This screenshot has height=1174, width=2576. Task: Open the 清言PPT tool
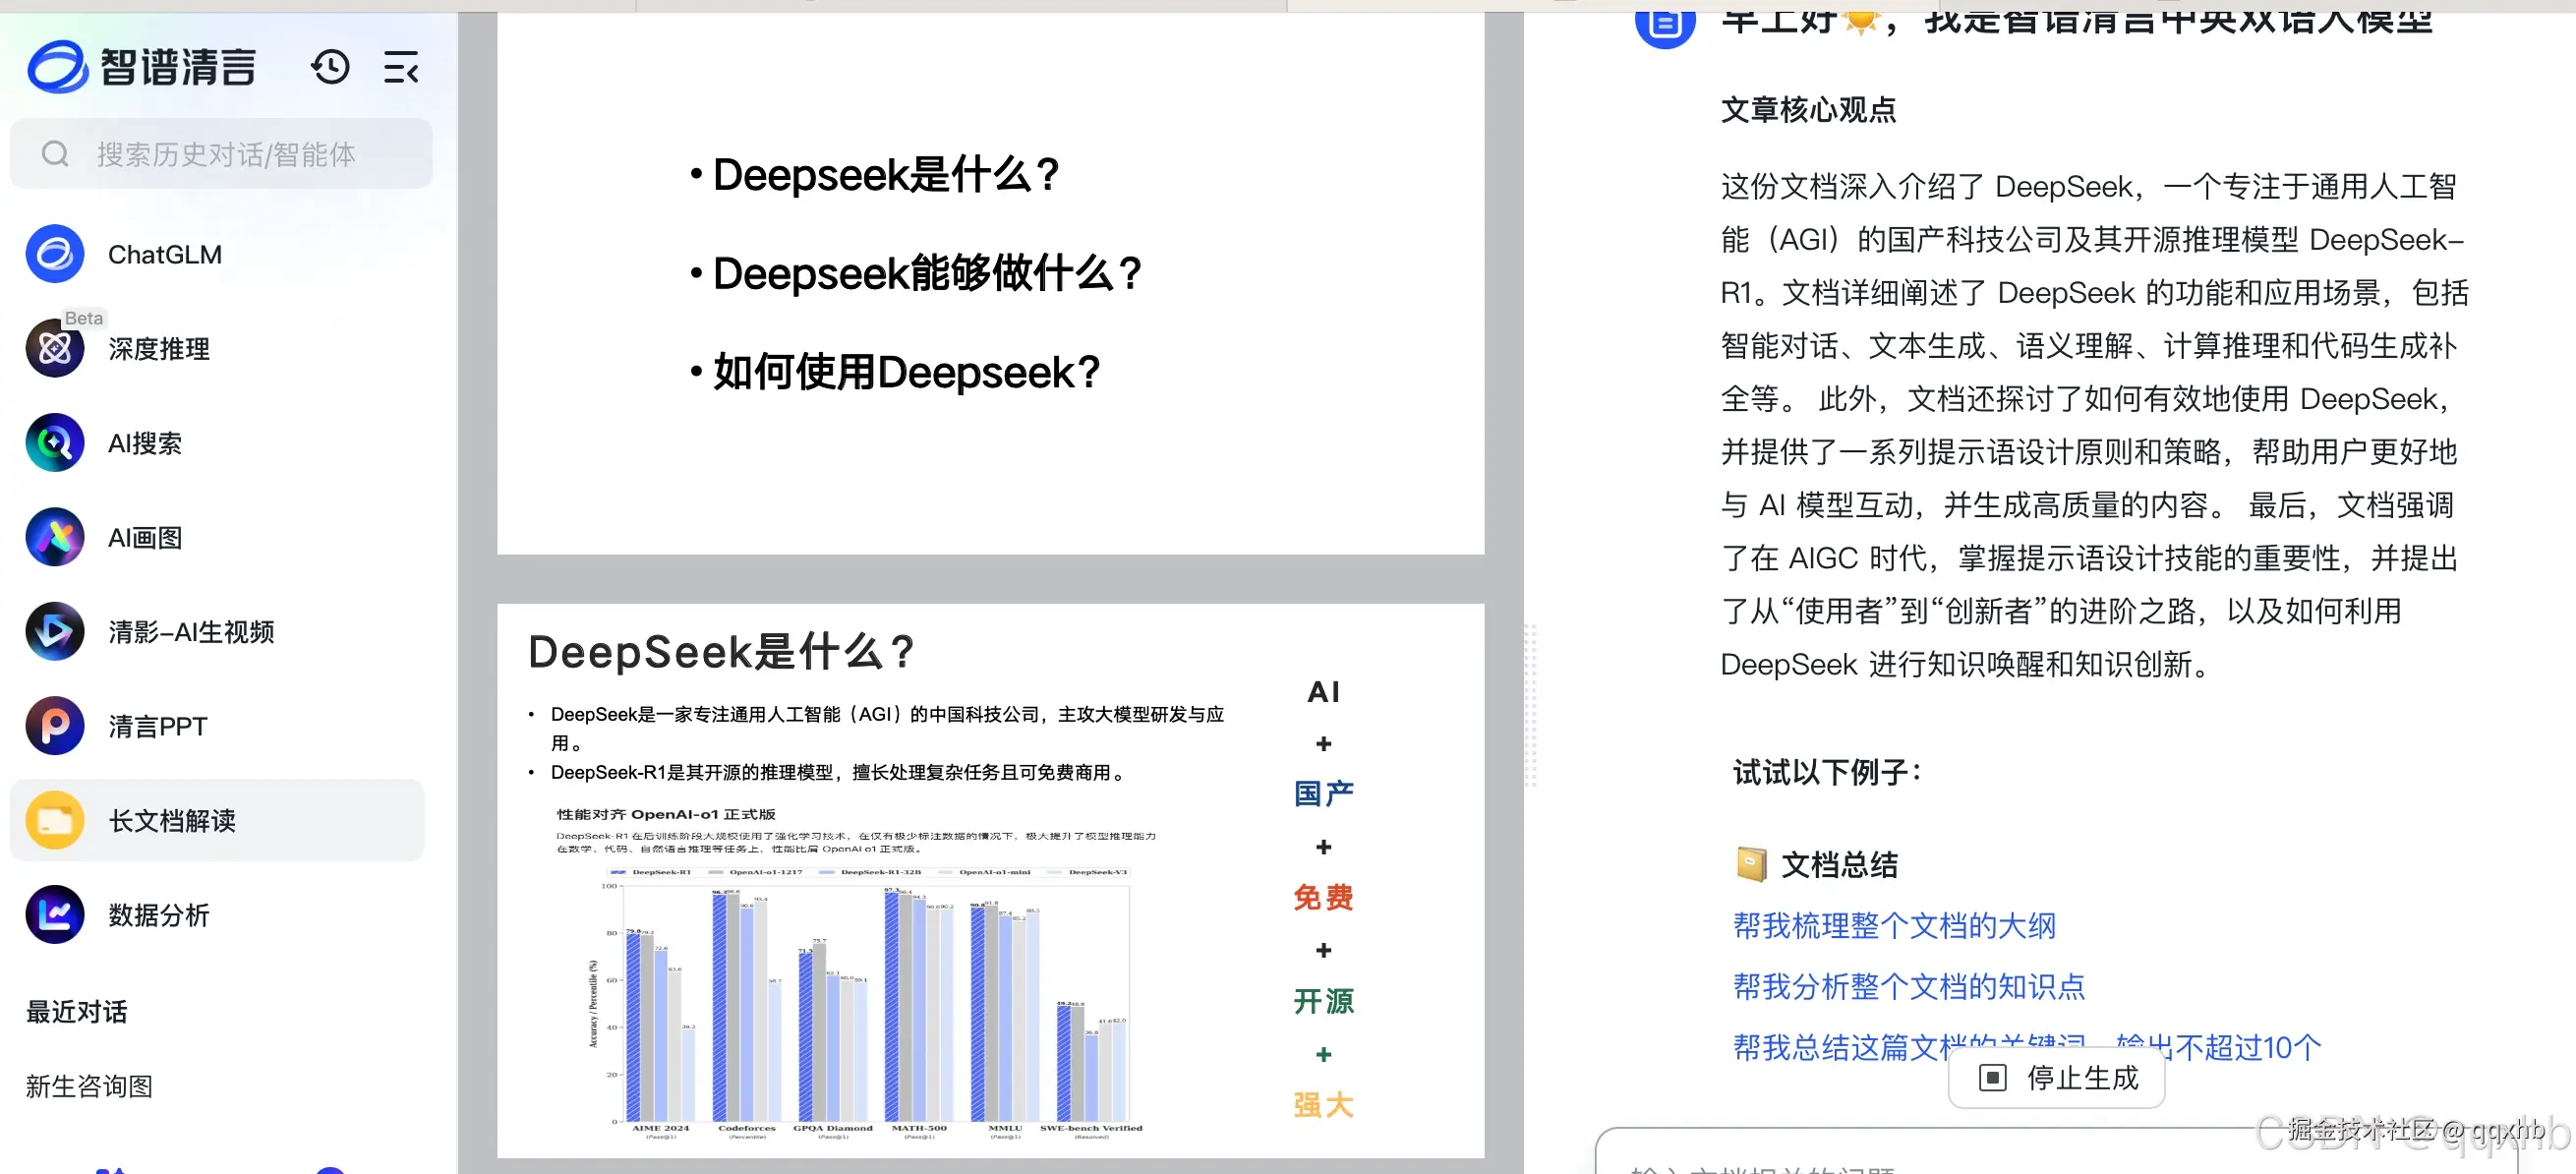157,725
